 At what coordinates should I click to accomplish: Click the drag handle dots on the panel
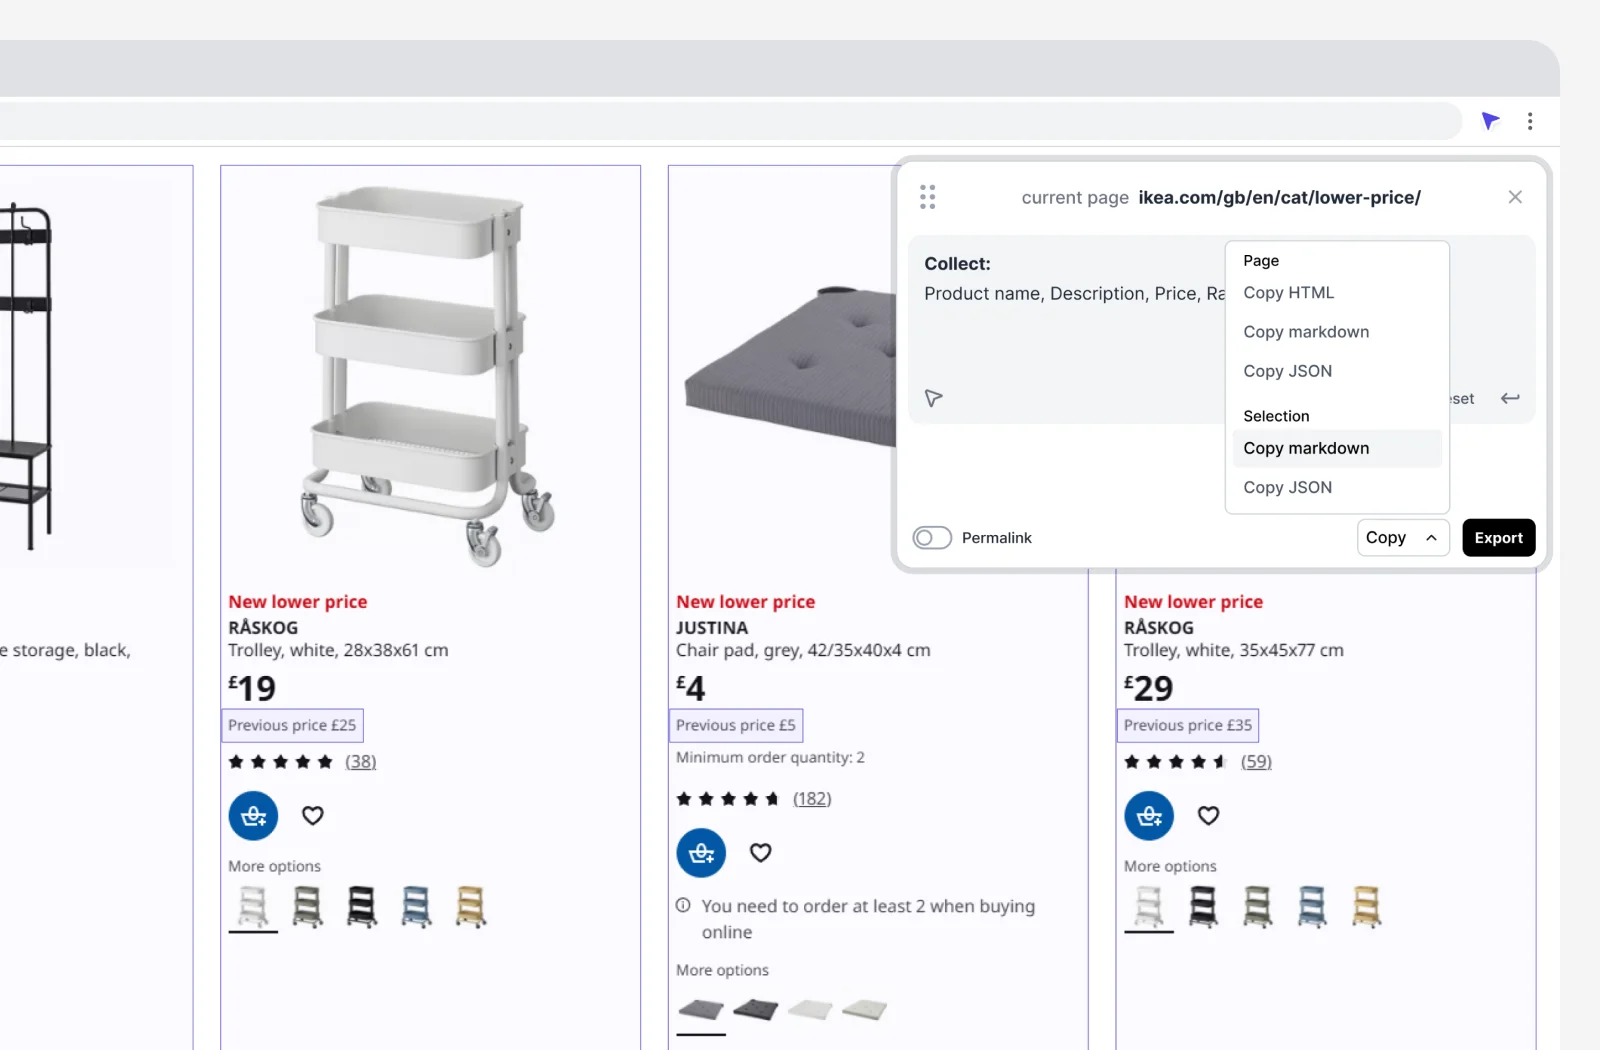(x=927, y=197)
